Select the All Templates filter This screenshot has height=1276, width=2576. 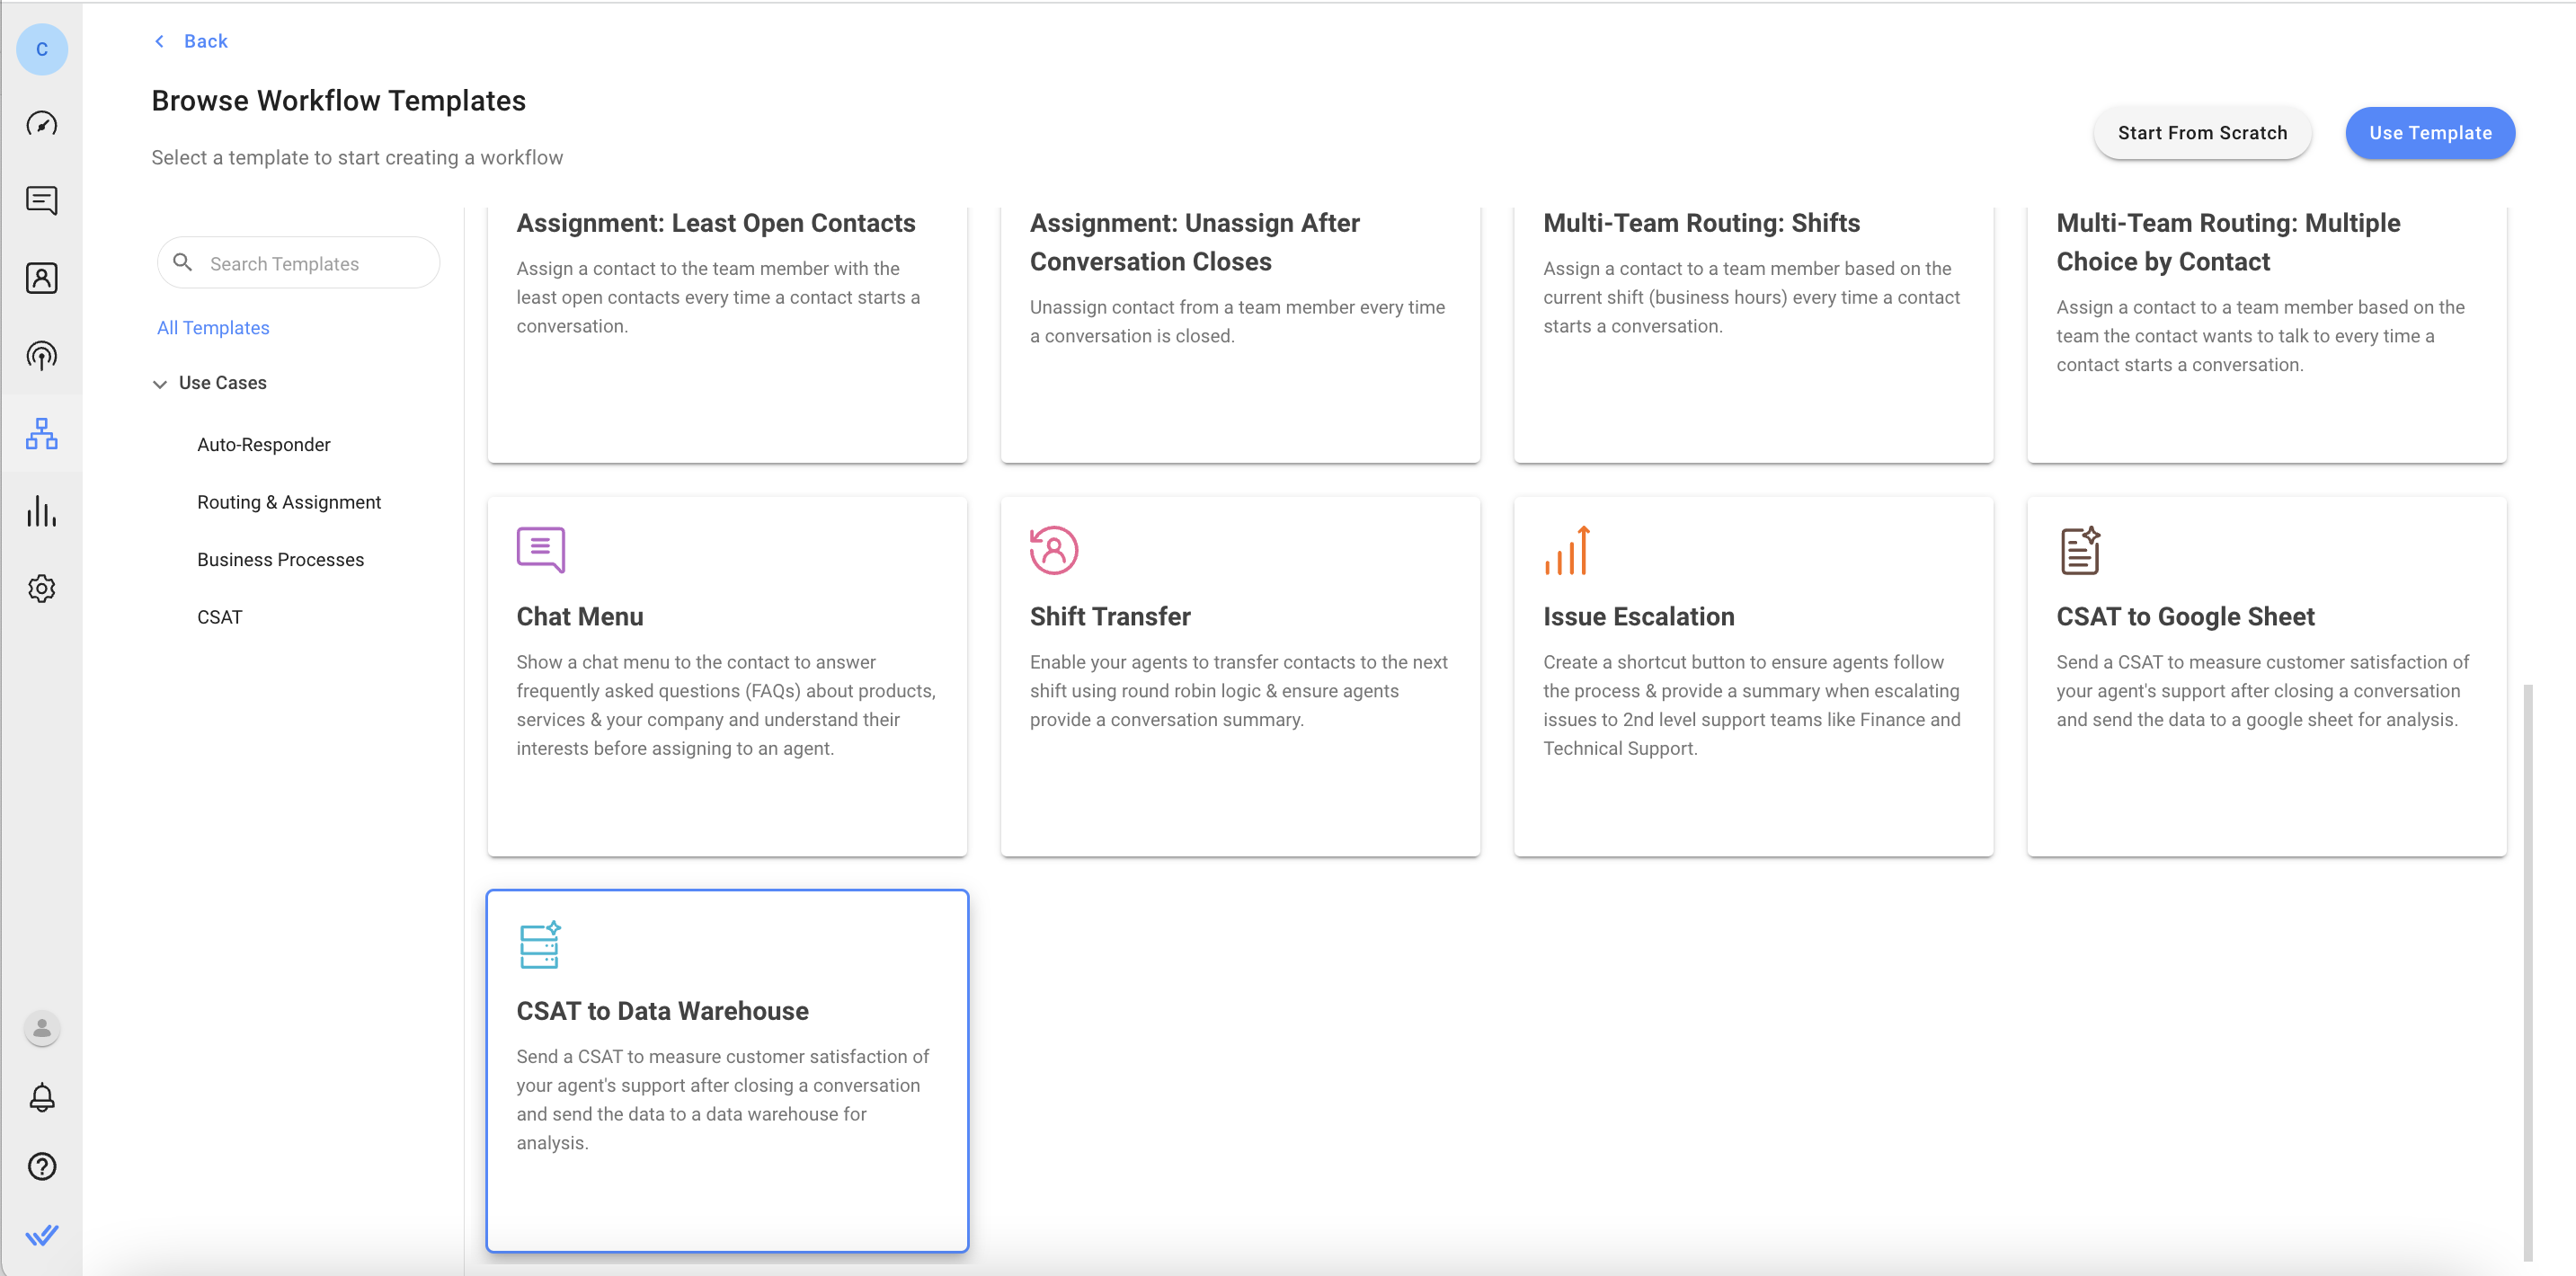point(213,328)
